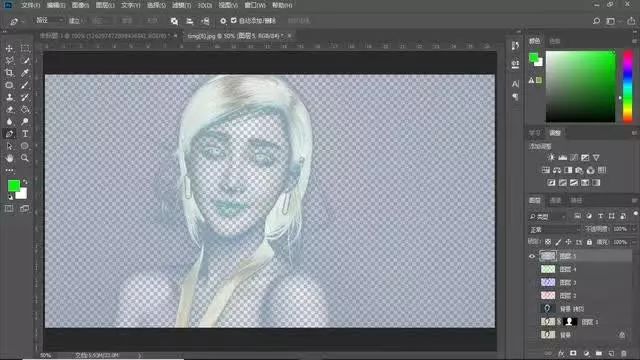Add a Curves adjustment
The image size is (640, 360).
point(574,158)
